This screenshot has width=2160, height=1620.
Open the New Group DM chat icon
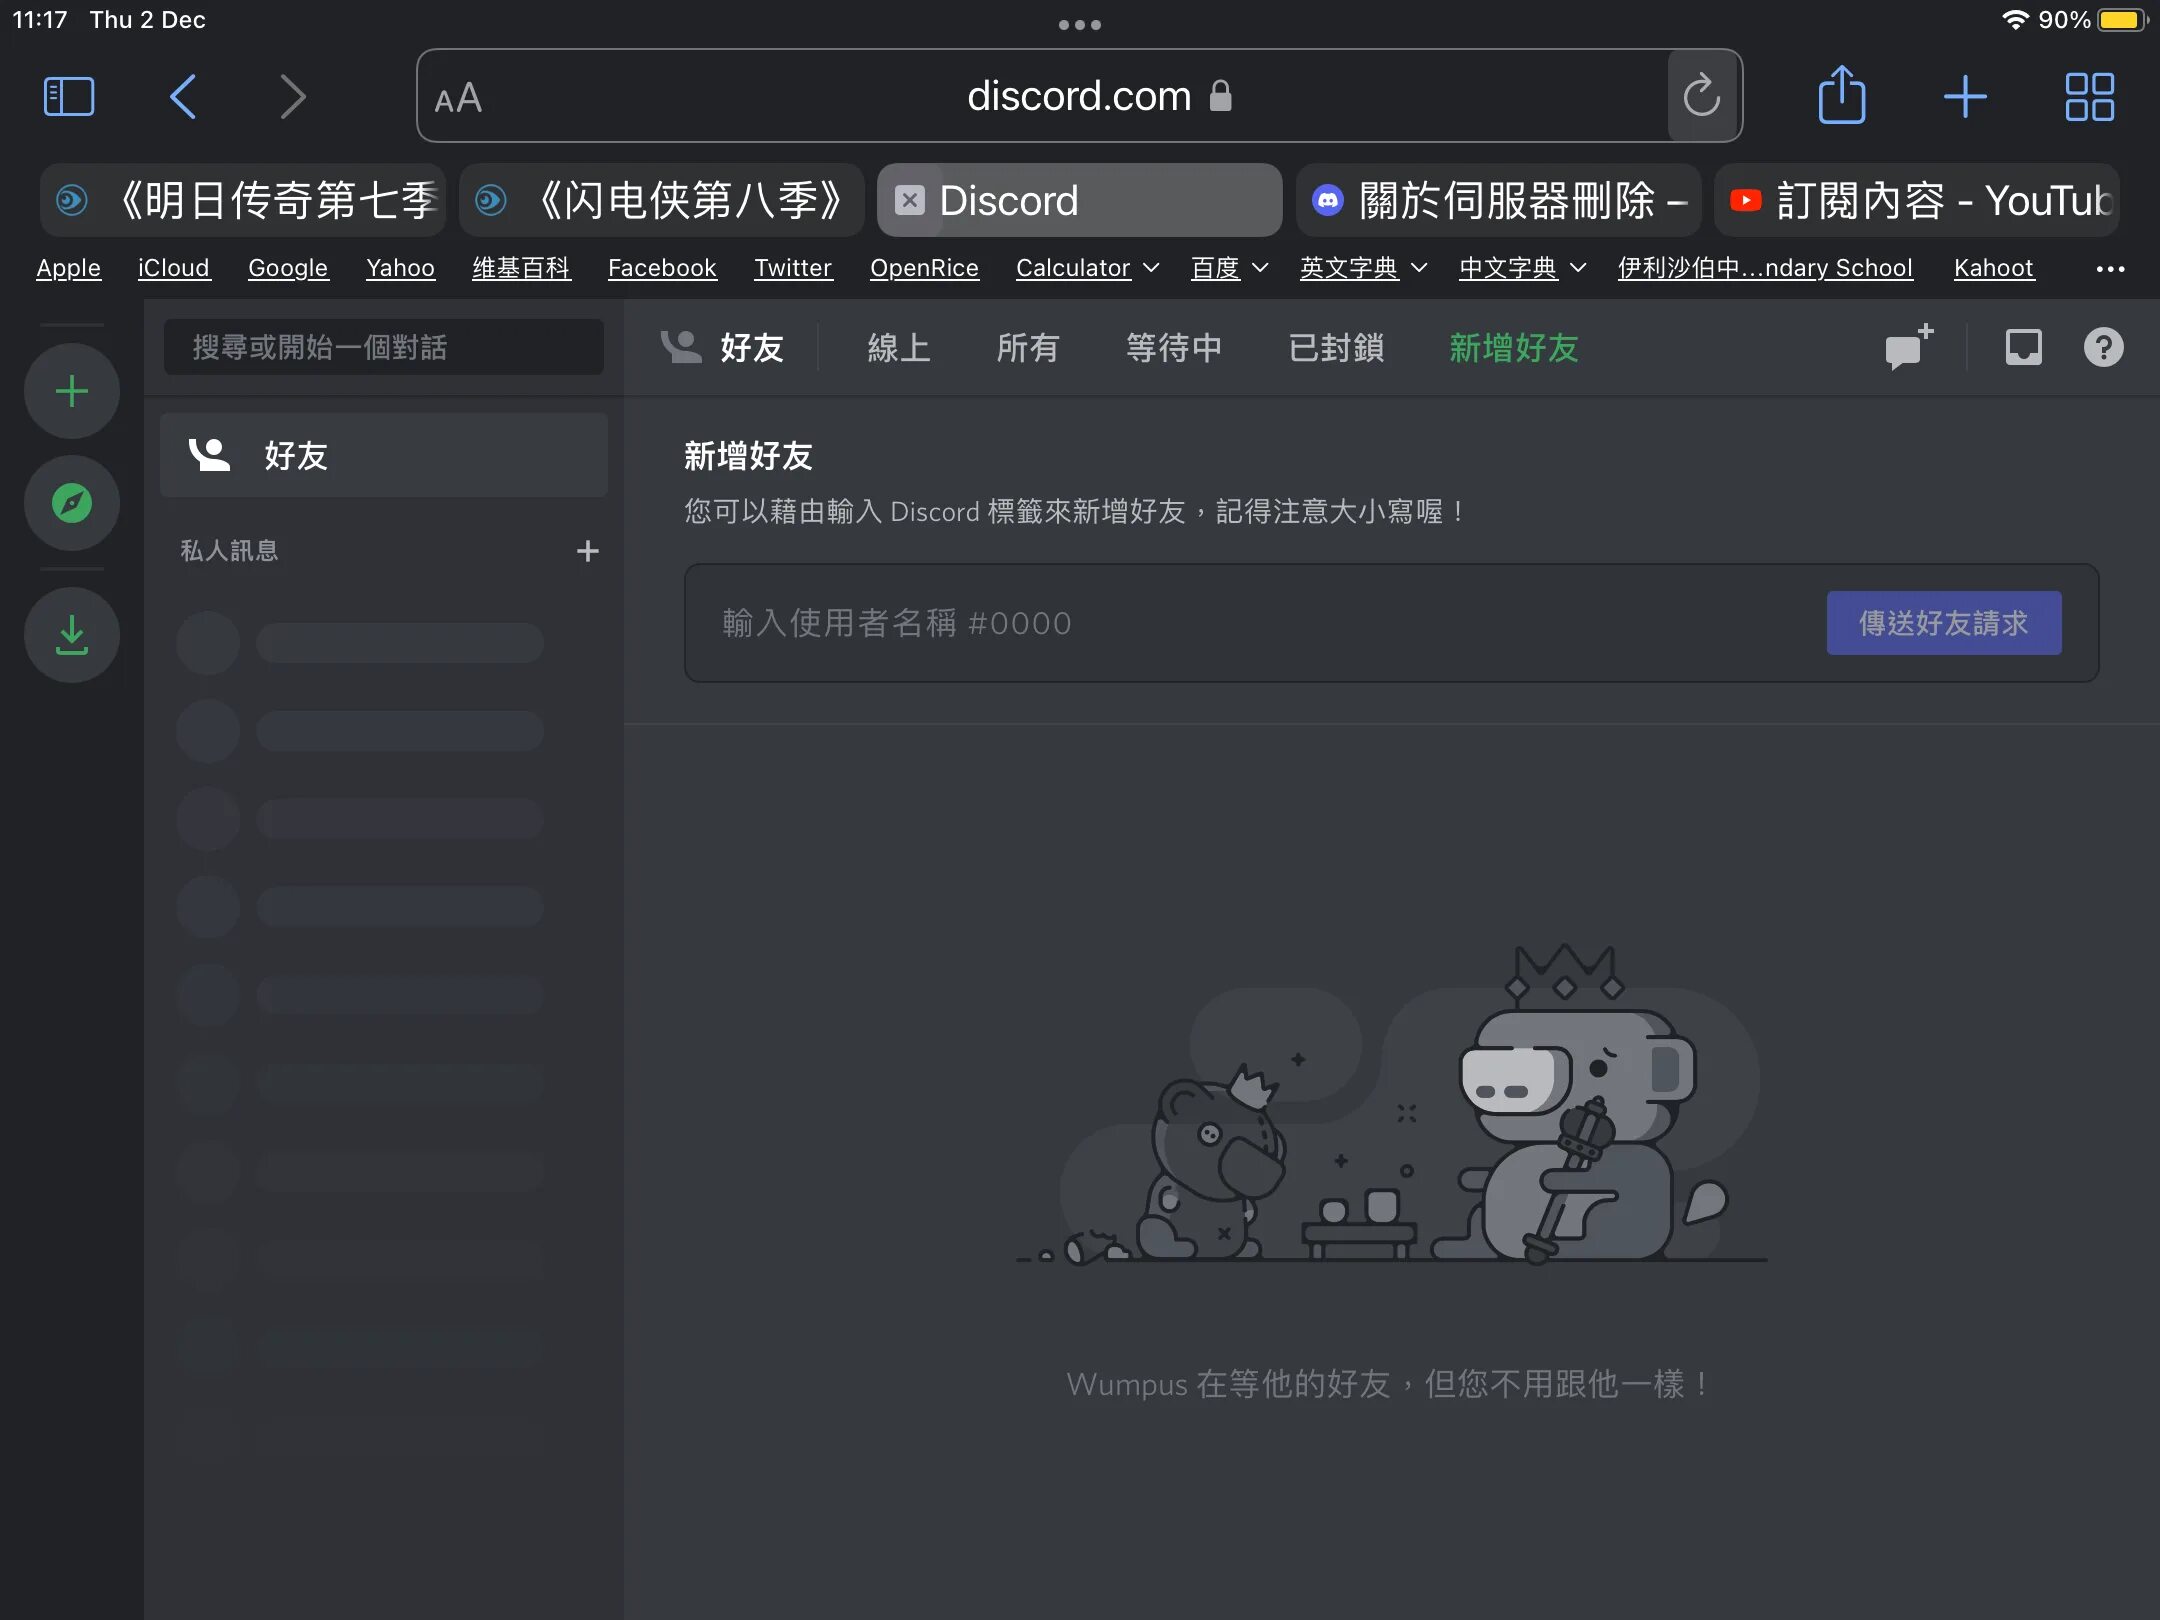point(1907,347)
